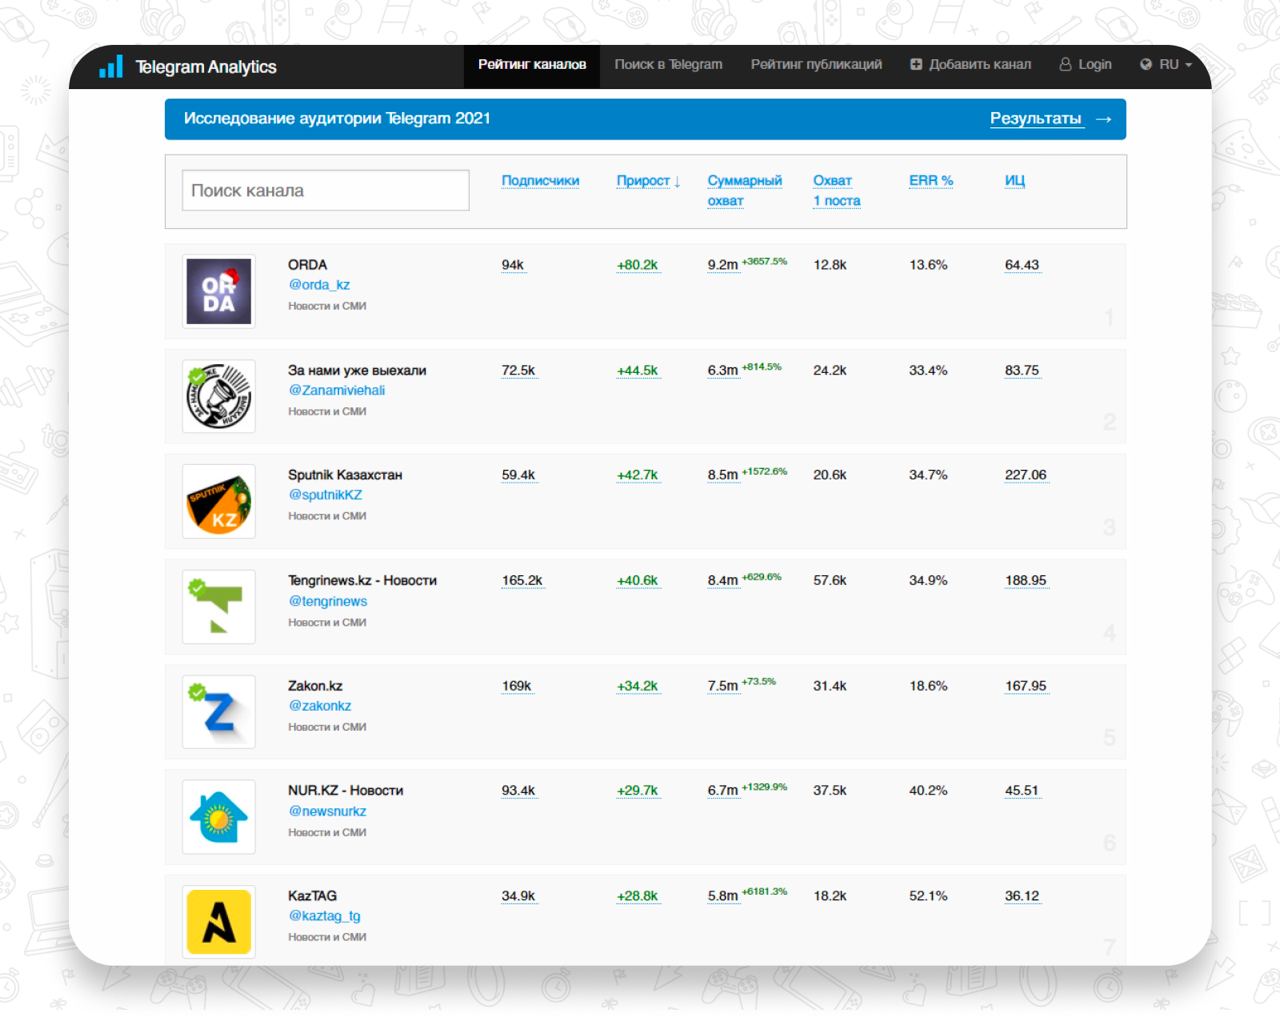Click ORDA subscribers value 94k

click(513, 265)
